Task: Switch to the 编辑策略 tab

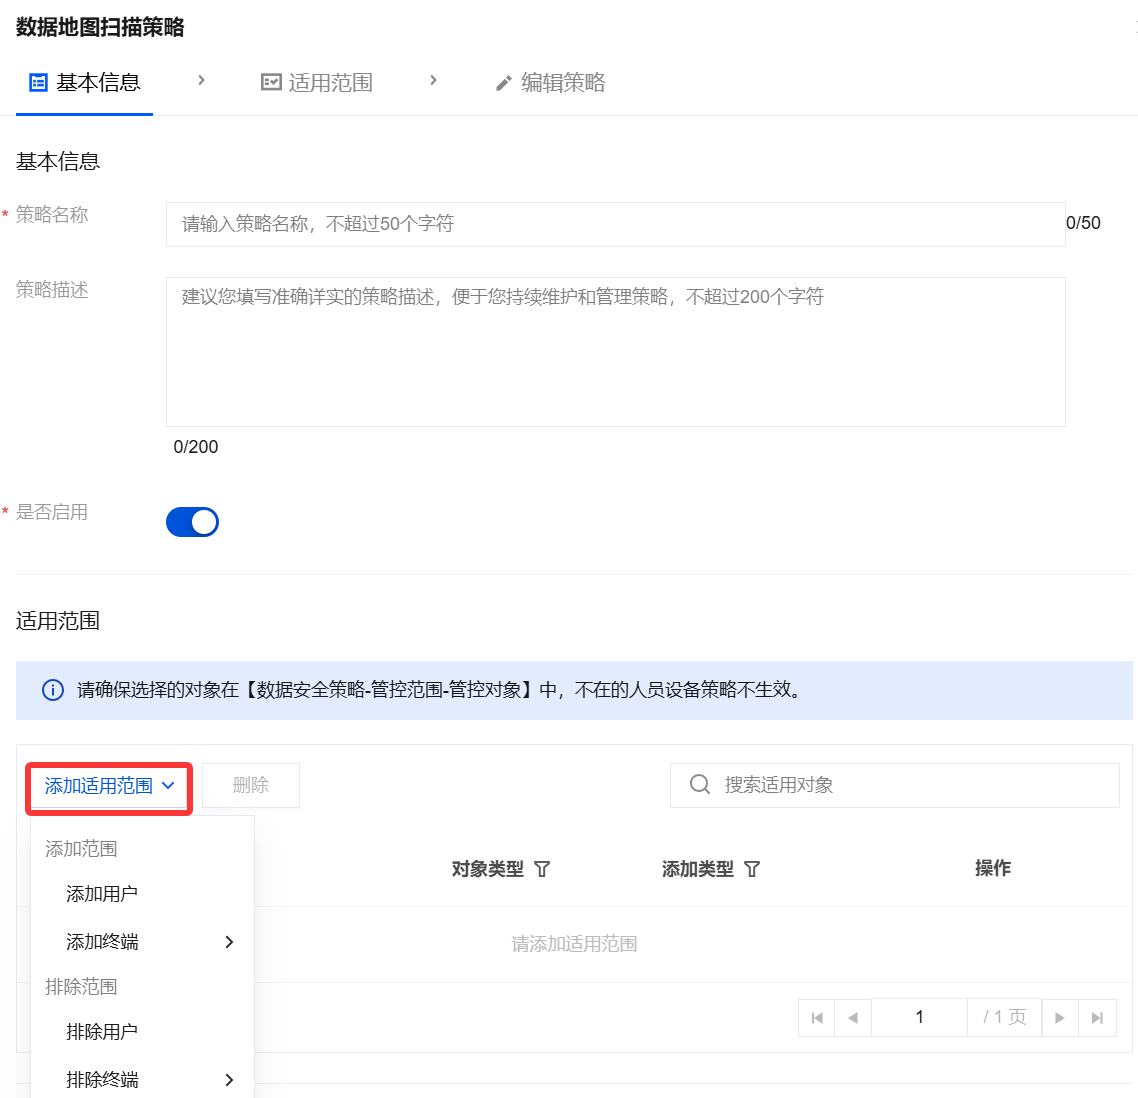Action: click(550, 83)
